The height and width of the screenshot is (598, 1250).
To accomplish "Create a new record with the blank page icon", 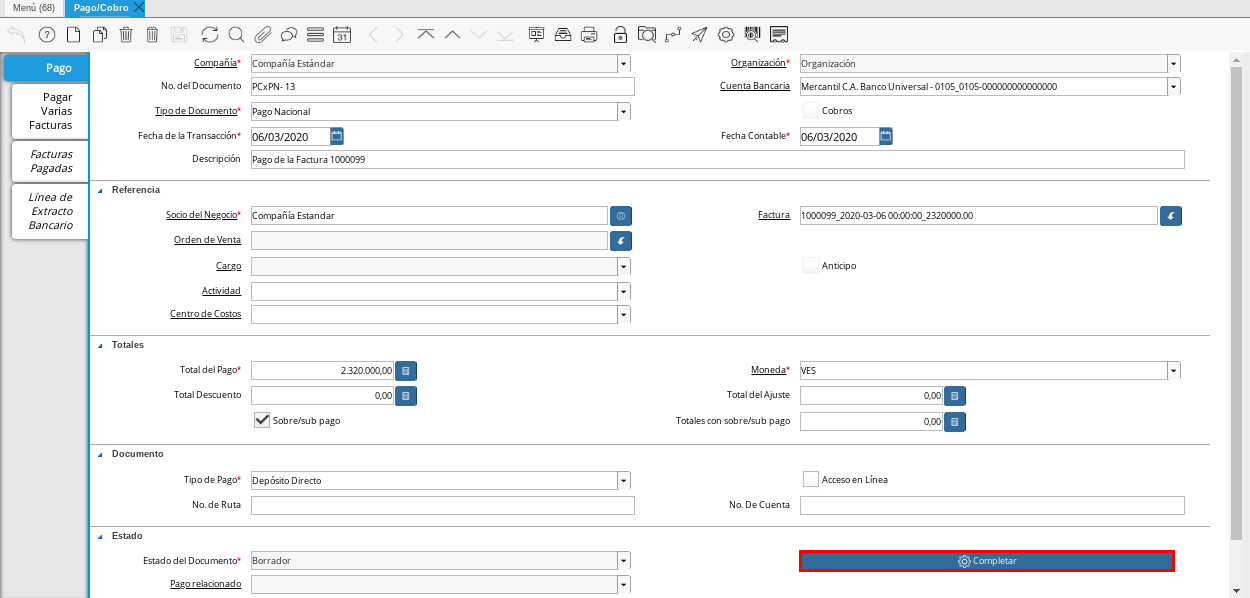I will coord(73,35).
